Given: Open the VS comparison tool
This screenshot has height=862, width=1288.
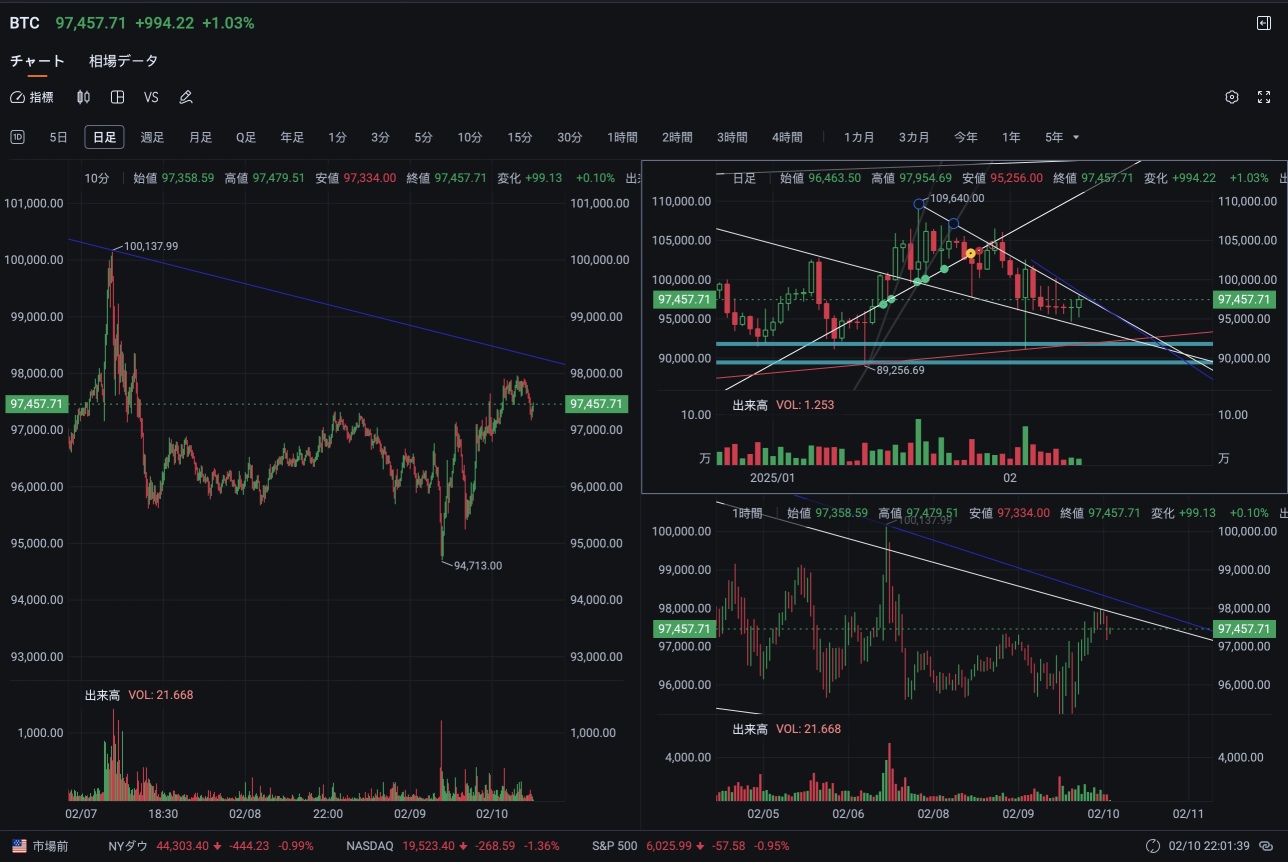Looking at the screenshot, I should 151,97.
